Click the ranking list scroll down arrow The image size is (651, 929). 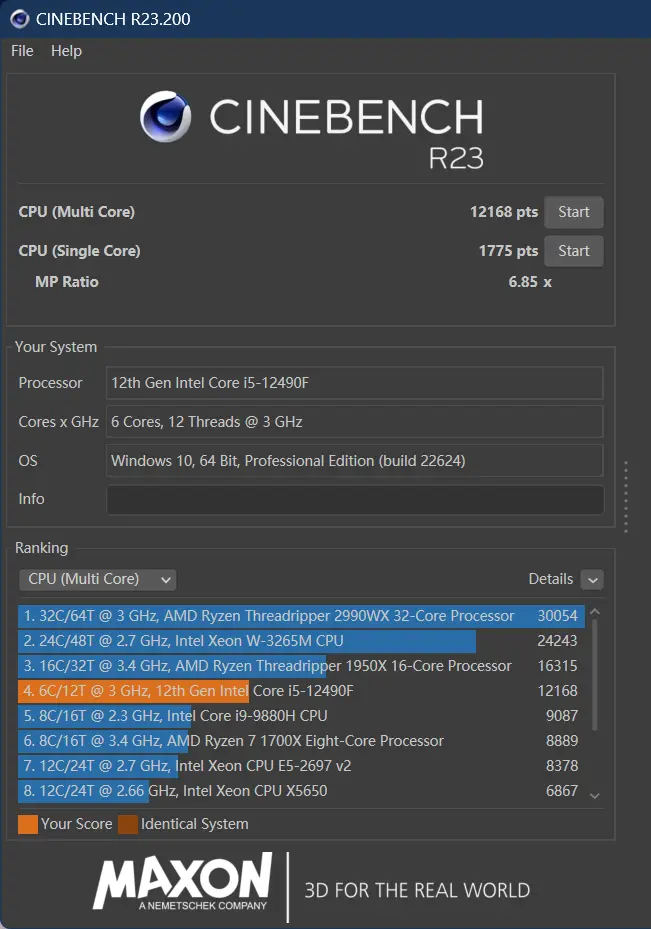click(595, 796)
